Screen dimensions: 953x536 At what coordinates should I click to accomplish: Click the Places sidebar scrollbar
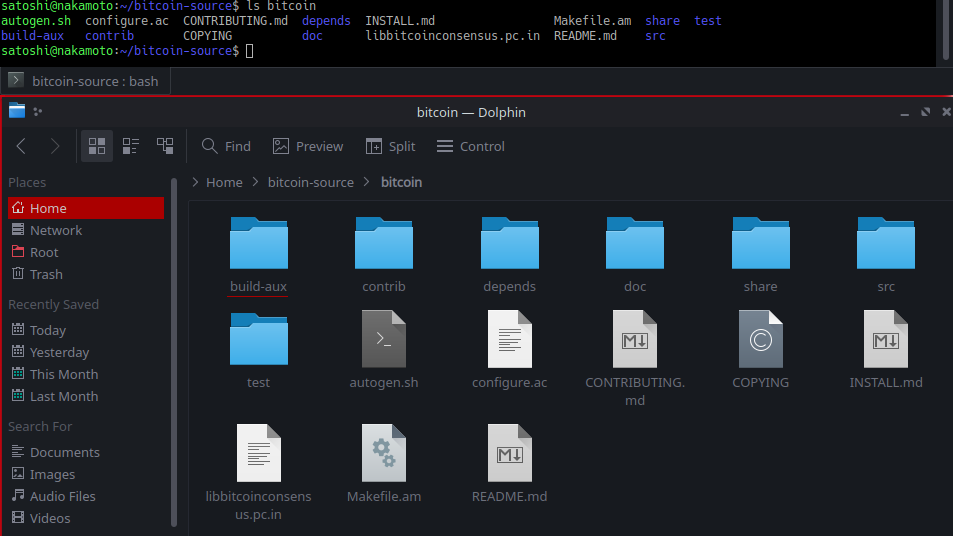tap(174, 352)
